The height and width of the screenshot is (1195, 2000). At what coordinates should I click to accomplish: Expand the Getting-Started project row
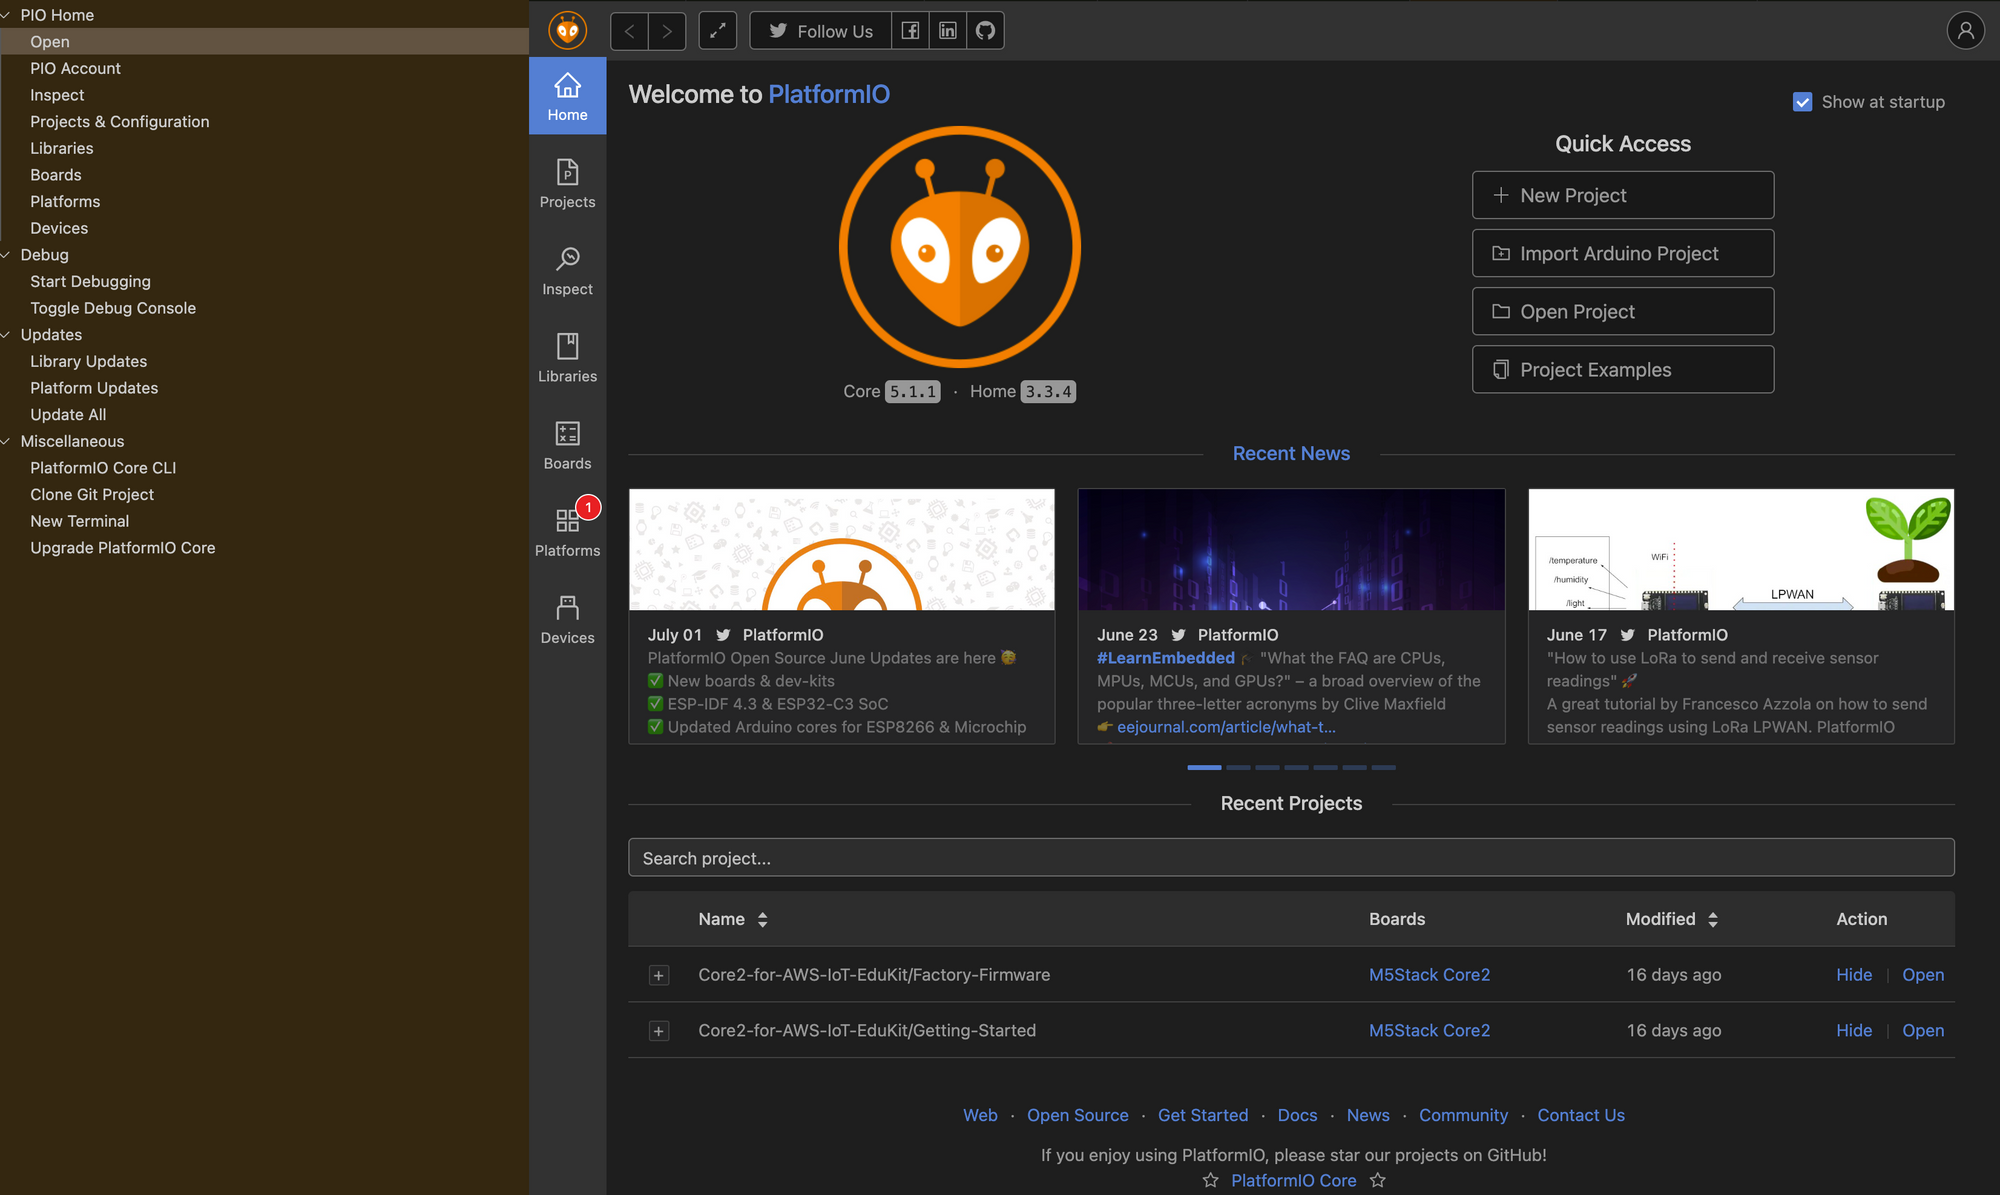click(658, 1031)
